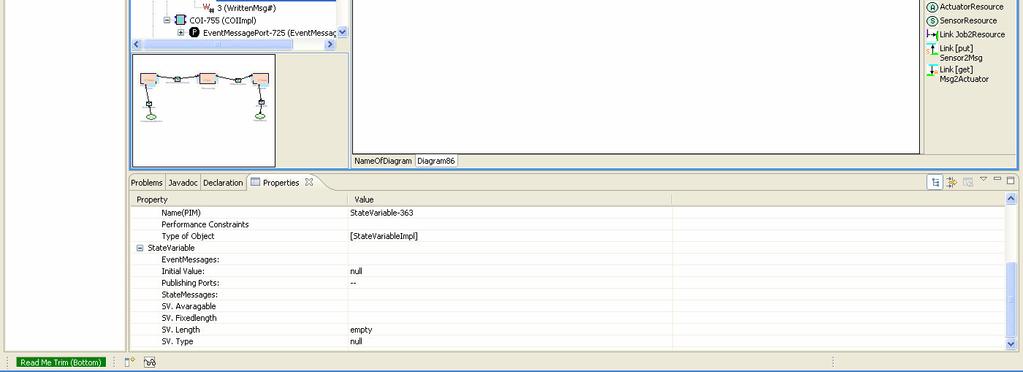Pick the Link [put] Sensor2Msg tool

[954, 53]
